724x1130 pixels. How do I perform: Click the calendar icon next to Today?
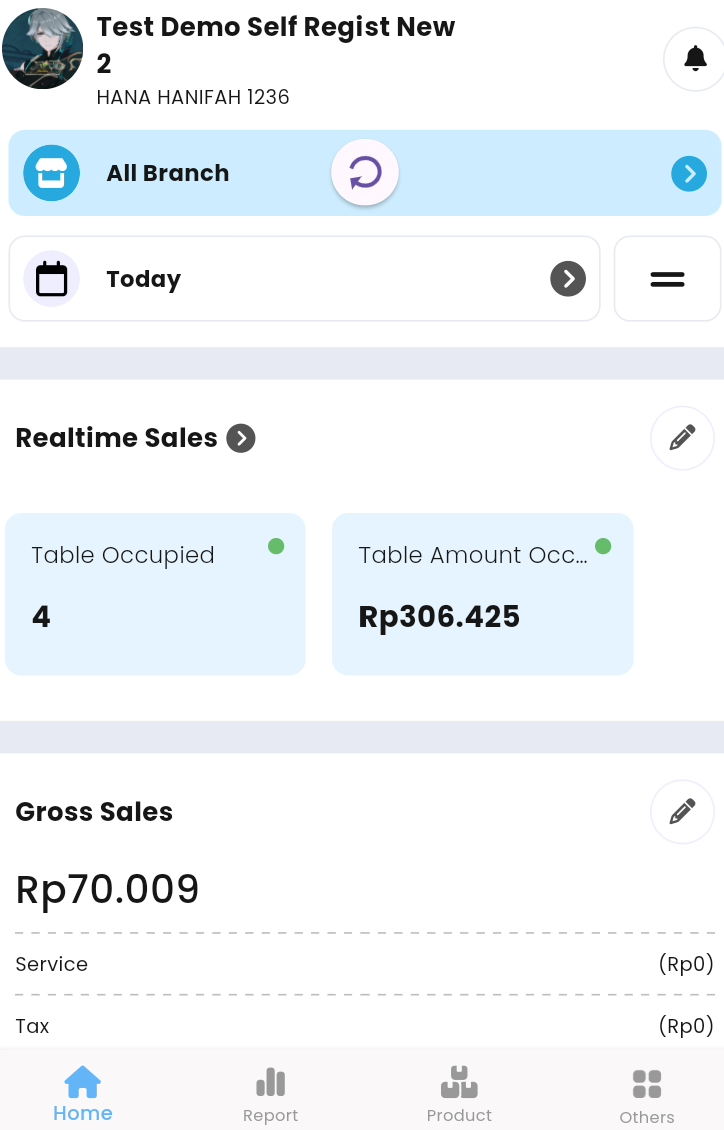(51, 279)
